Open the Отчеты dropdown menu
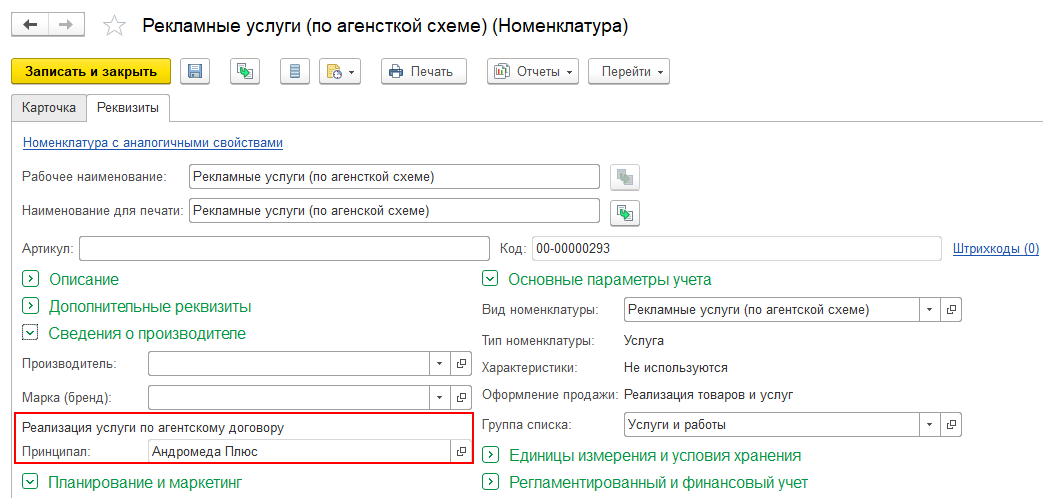Viewport: 1043px width, 498px height. (533, 71)
